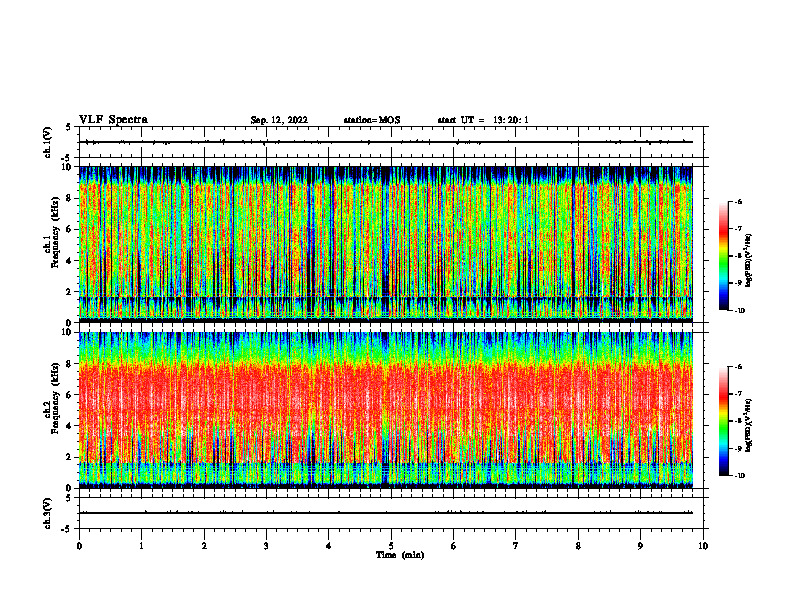Image resolution: width=792 pixels, height=612 pixels.
Task: Click the ch.2 spectrogram color scale bar
Action: (x=724, y=421)
